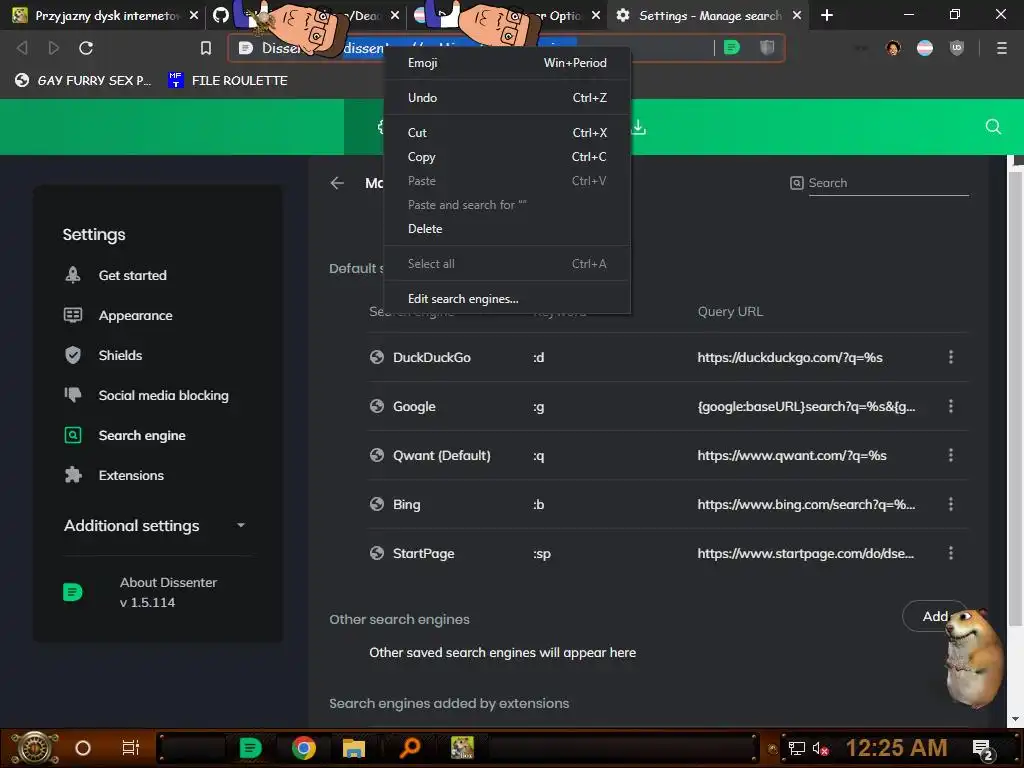Open more actions for Bing
The height and width of the screenshot is (768, 1024).
pyautogui.click(x=950, y=504)
